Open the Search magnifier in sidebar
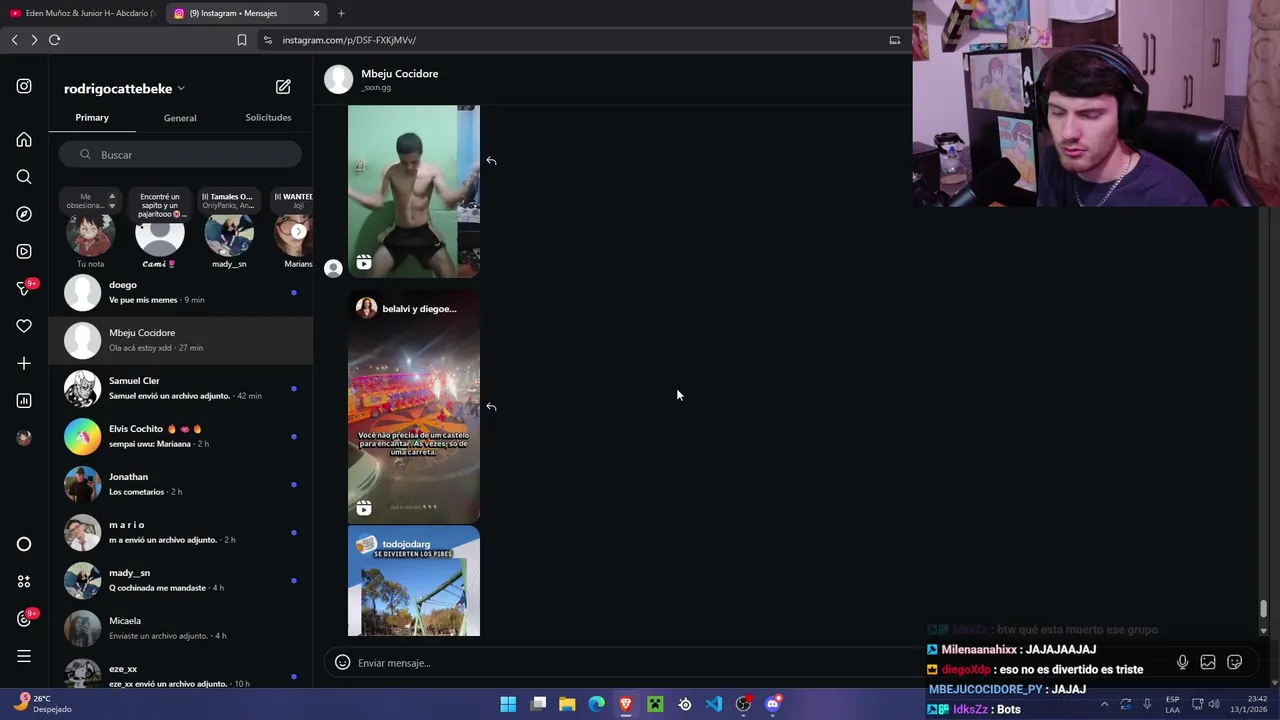 (24, 177)
